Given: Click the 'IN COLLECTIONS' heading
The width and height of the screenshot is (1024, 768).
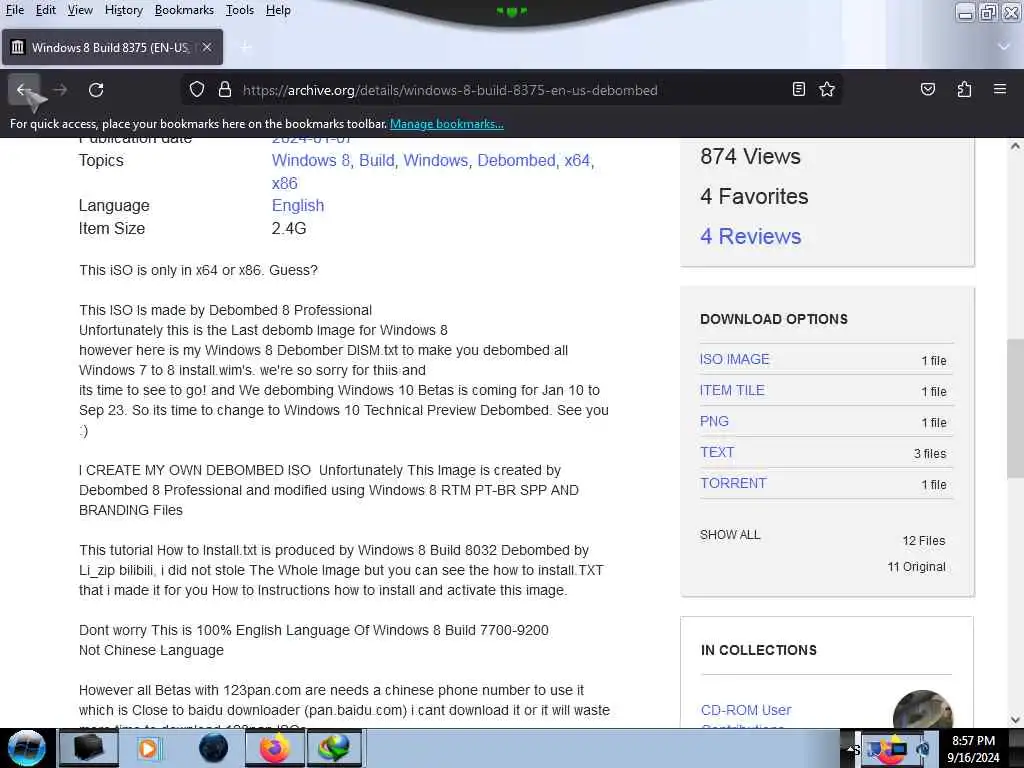Looking at the screenshot, I should click(759, 650).
